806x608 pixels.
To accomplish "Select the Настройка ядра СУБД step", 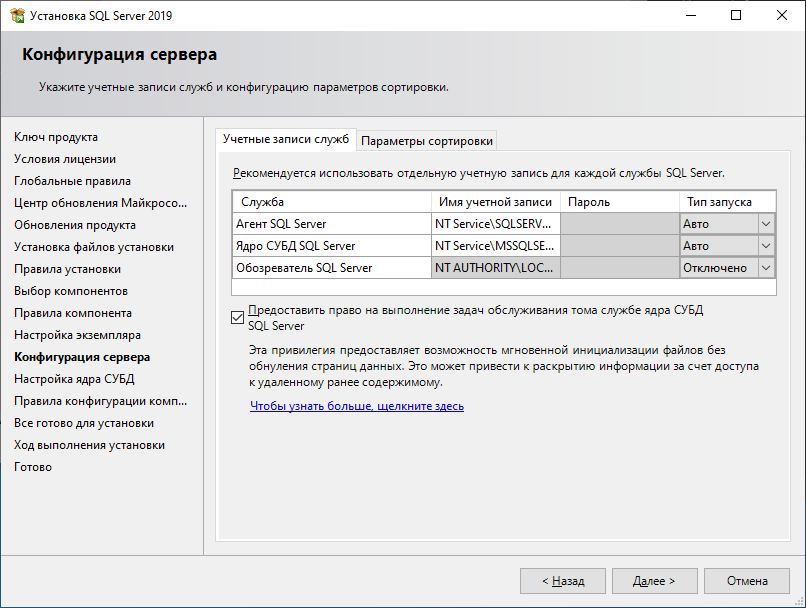I will coord(74,379).
